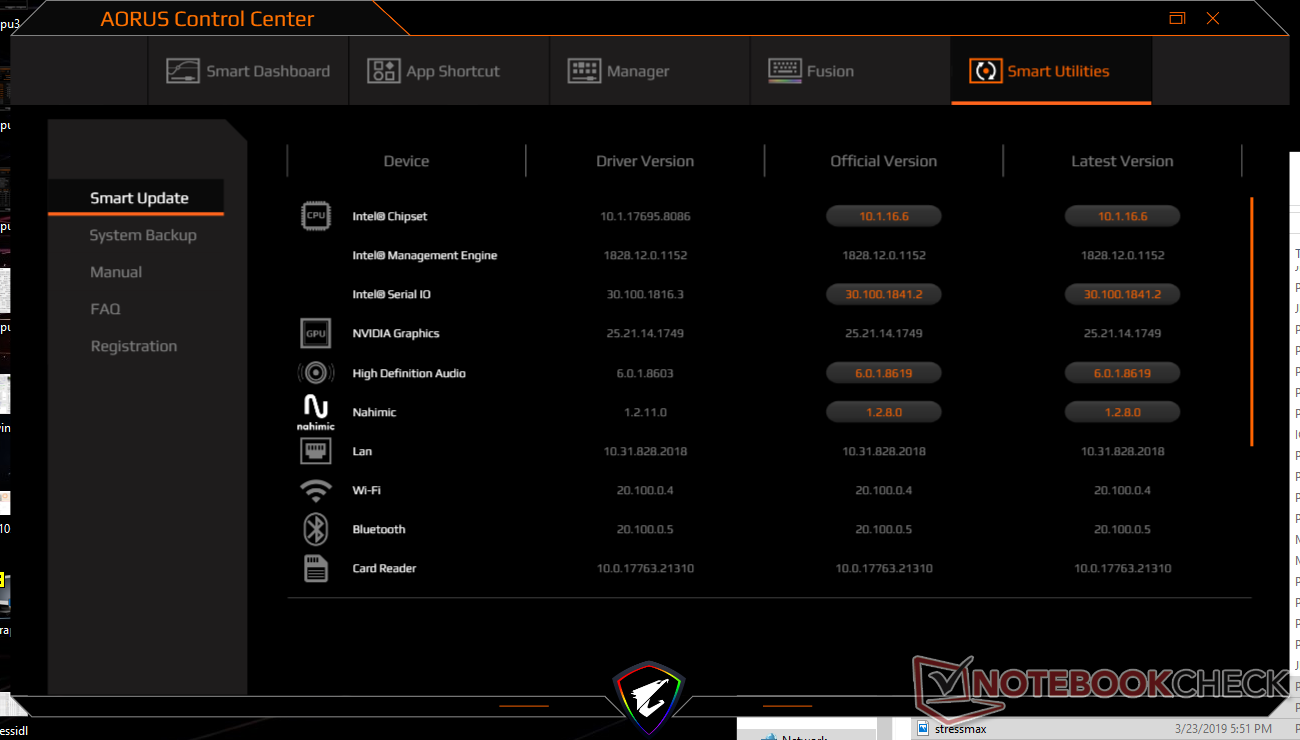
Task: Click Intel Serial IO driver version 30.100.1816.3
Action: [645, 294]
